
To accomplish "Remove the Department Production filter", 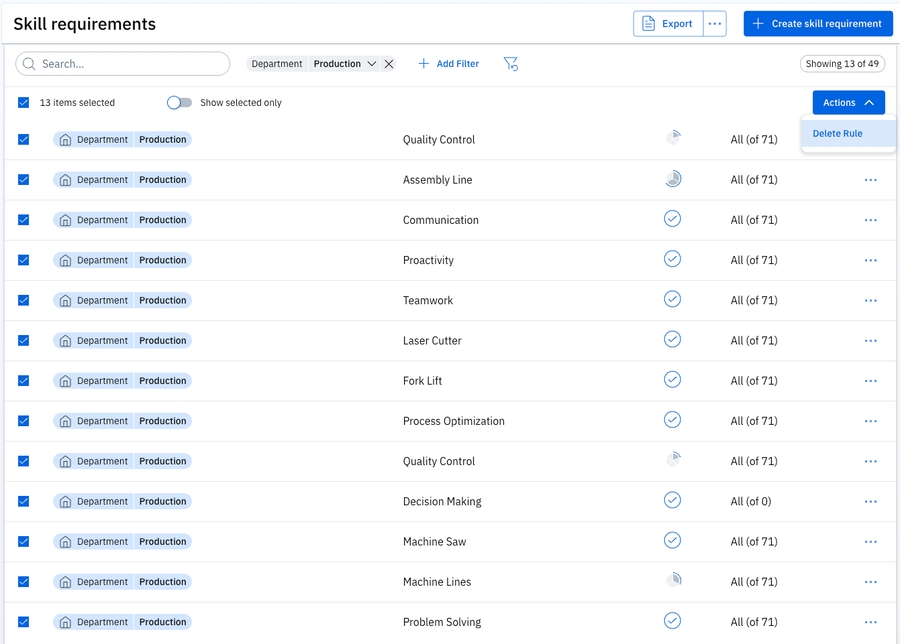I will pos(389,64).
